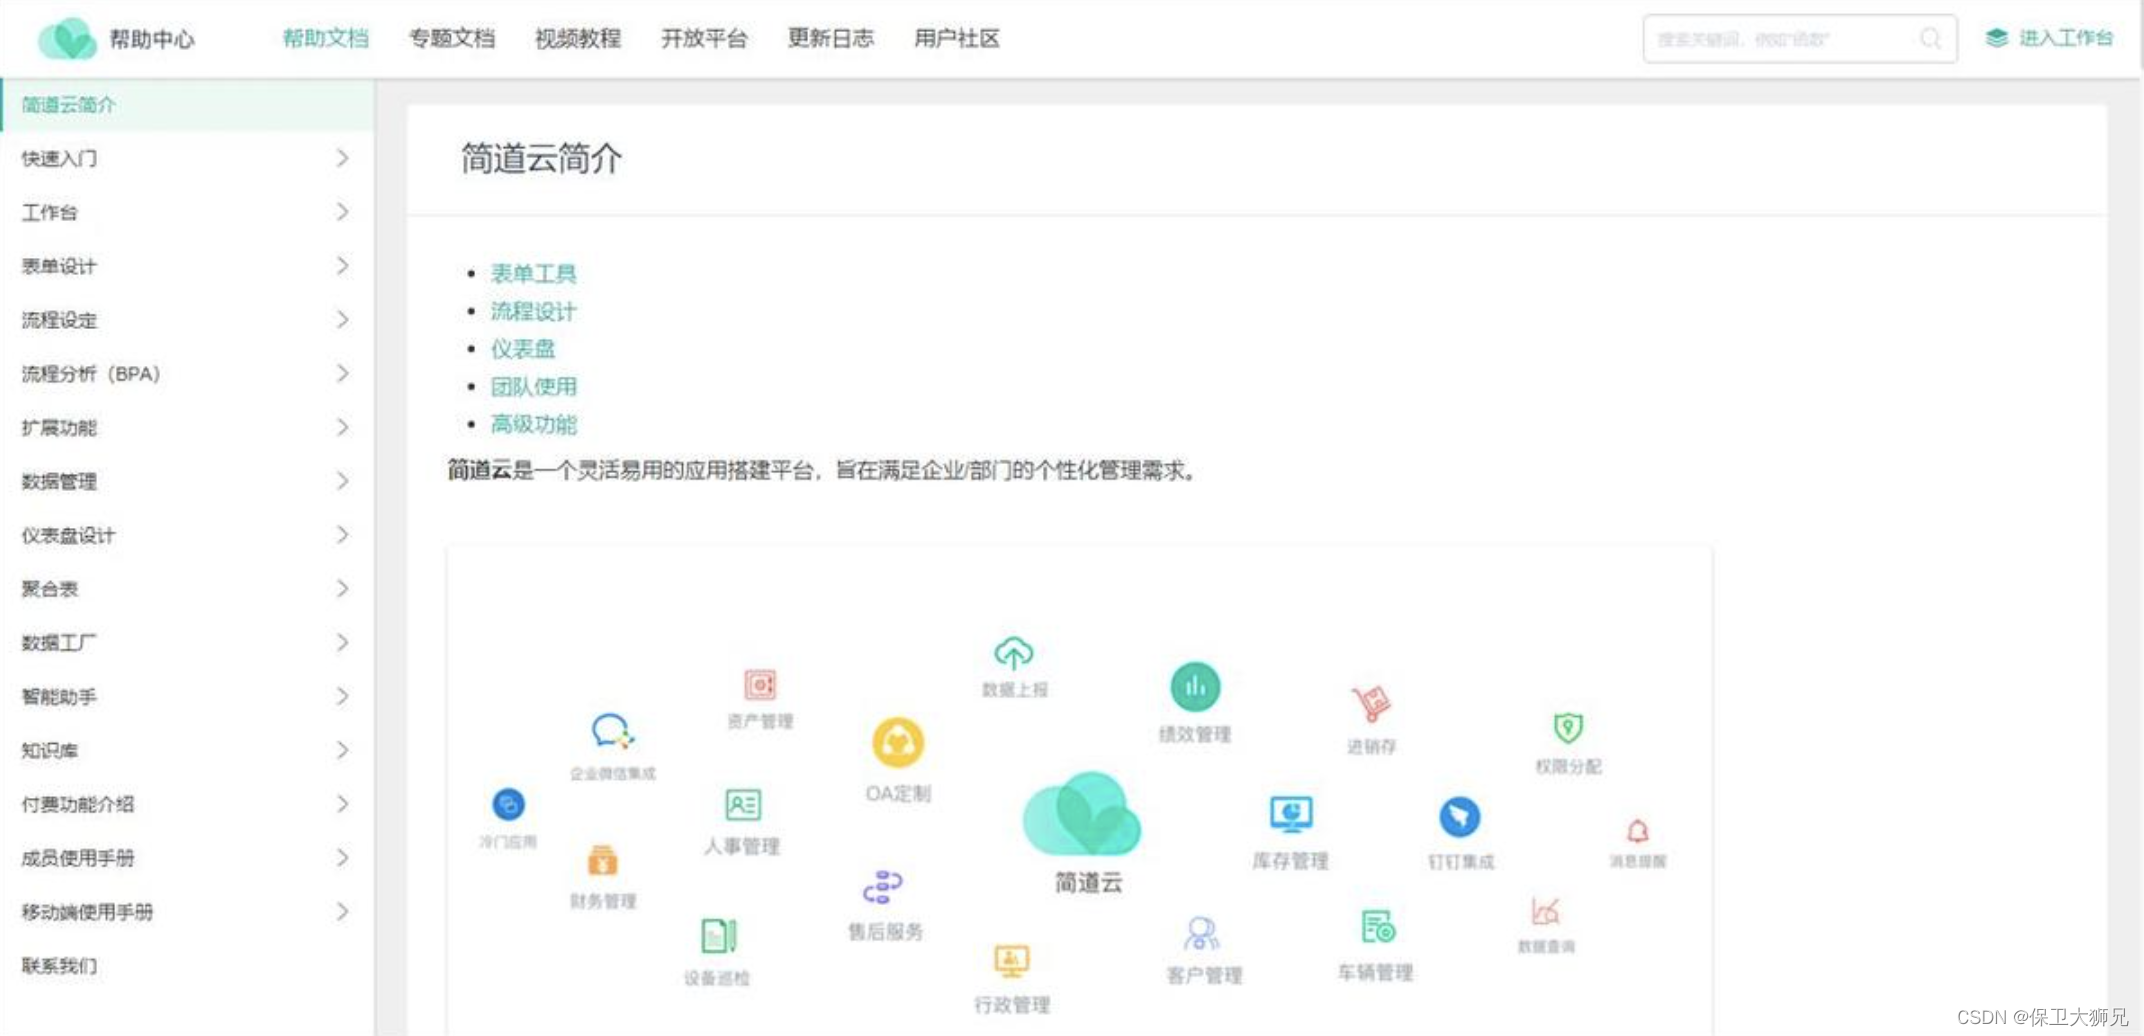2144x1036 pixels.
Task: Click the 行政管理 presentation icon
Action: (1011, 960)
